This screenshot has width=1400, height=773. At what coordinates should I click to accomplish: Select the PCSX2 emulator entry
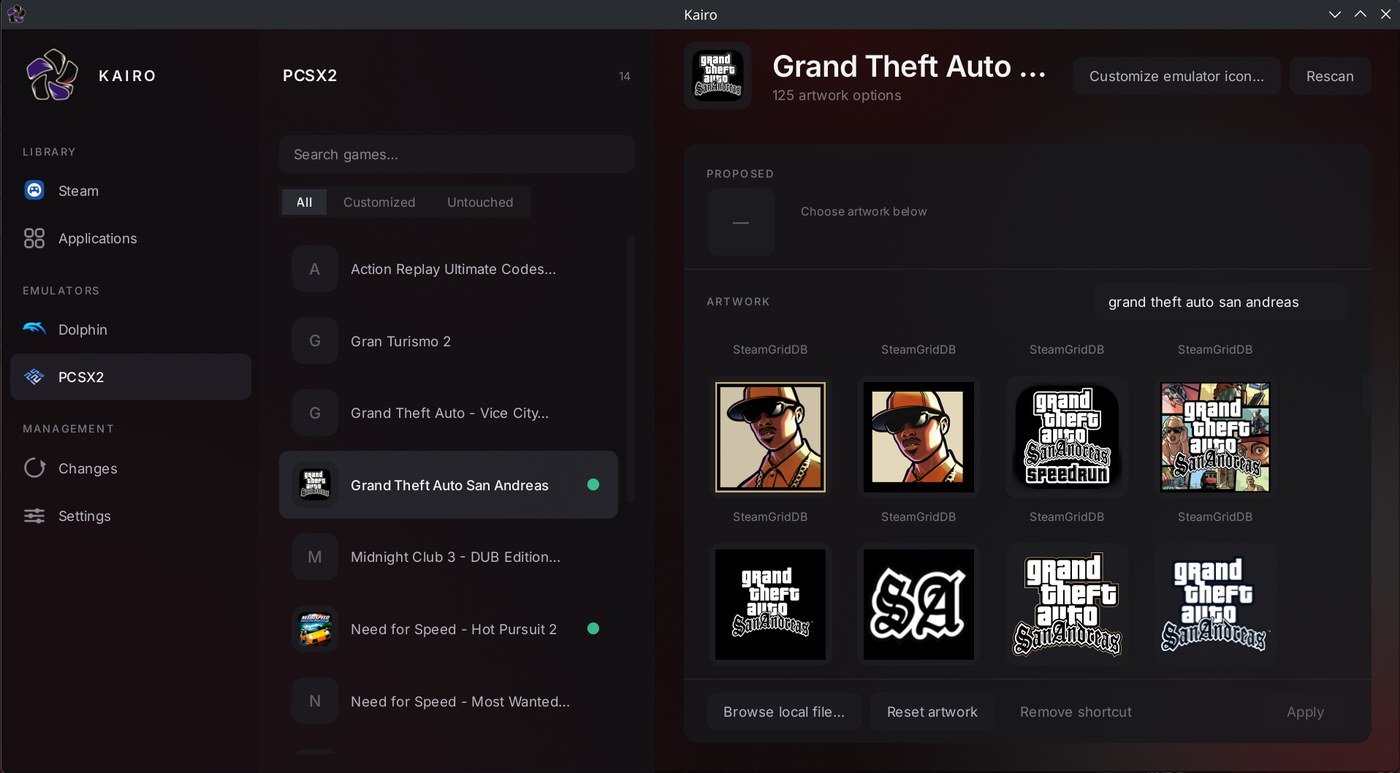click(131, 377)
